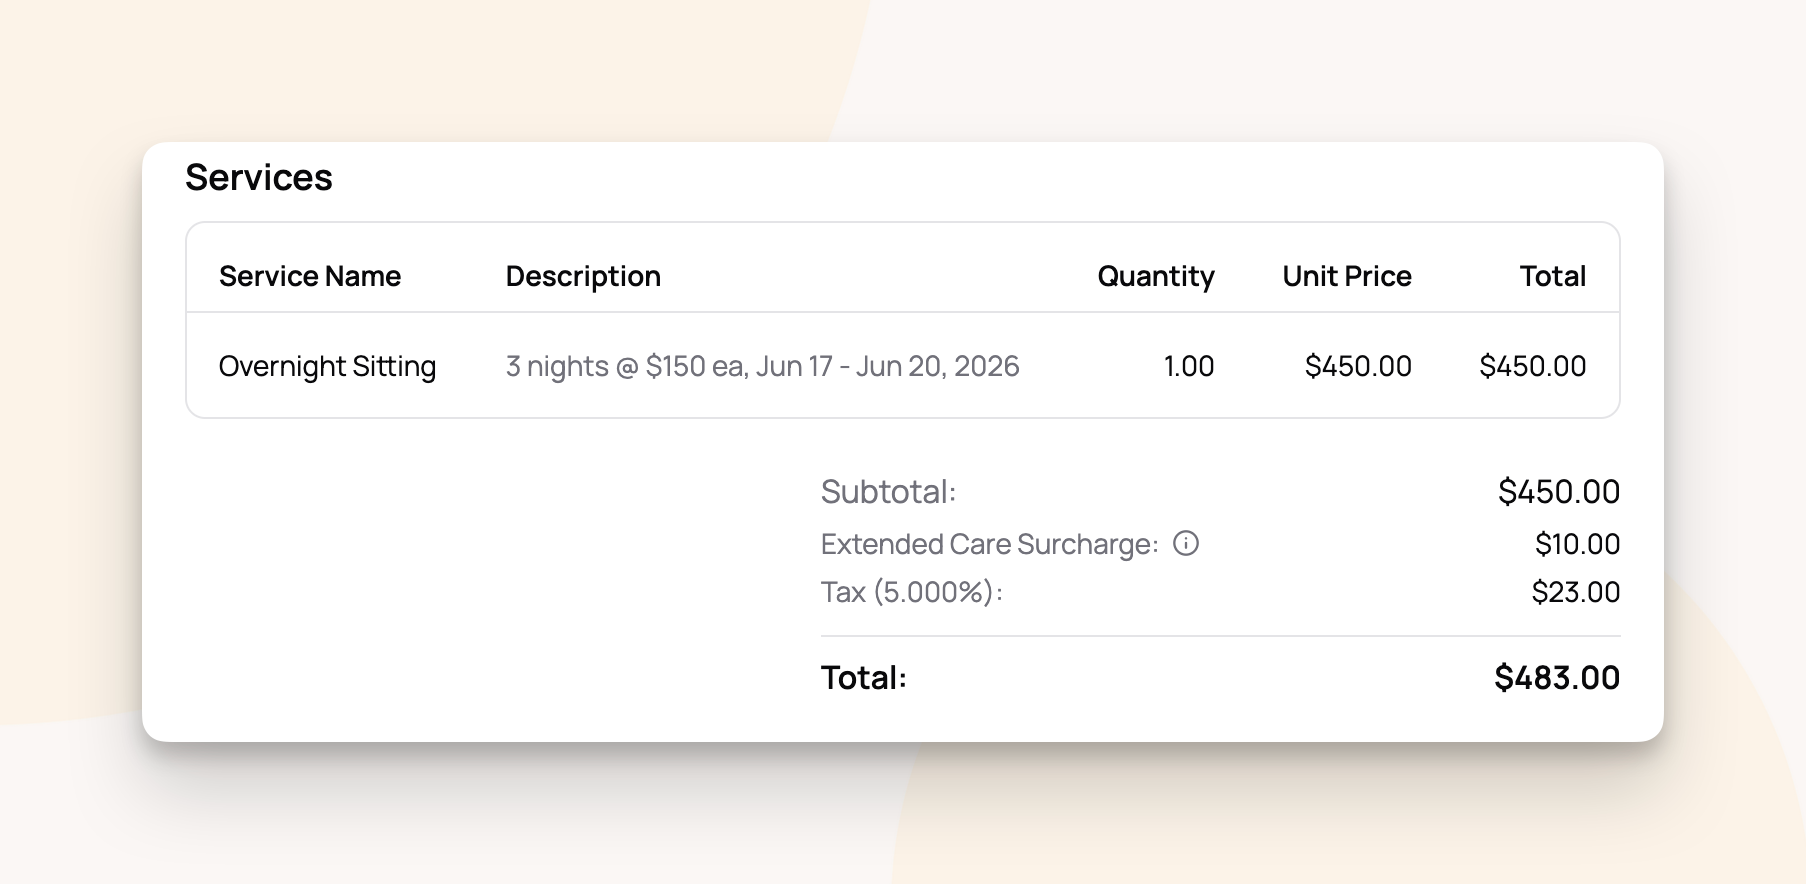Click the Services heading
Image resolution: width=1806 pixels, height=884 pixels.
[x=259, y=178]
